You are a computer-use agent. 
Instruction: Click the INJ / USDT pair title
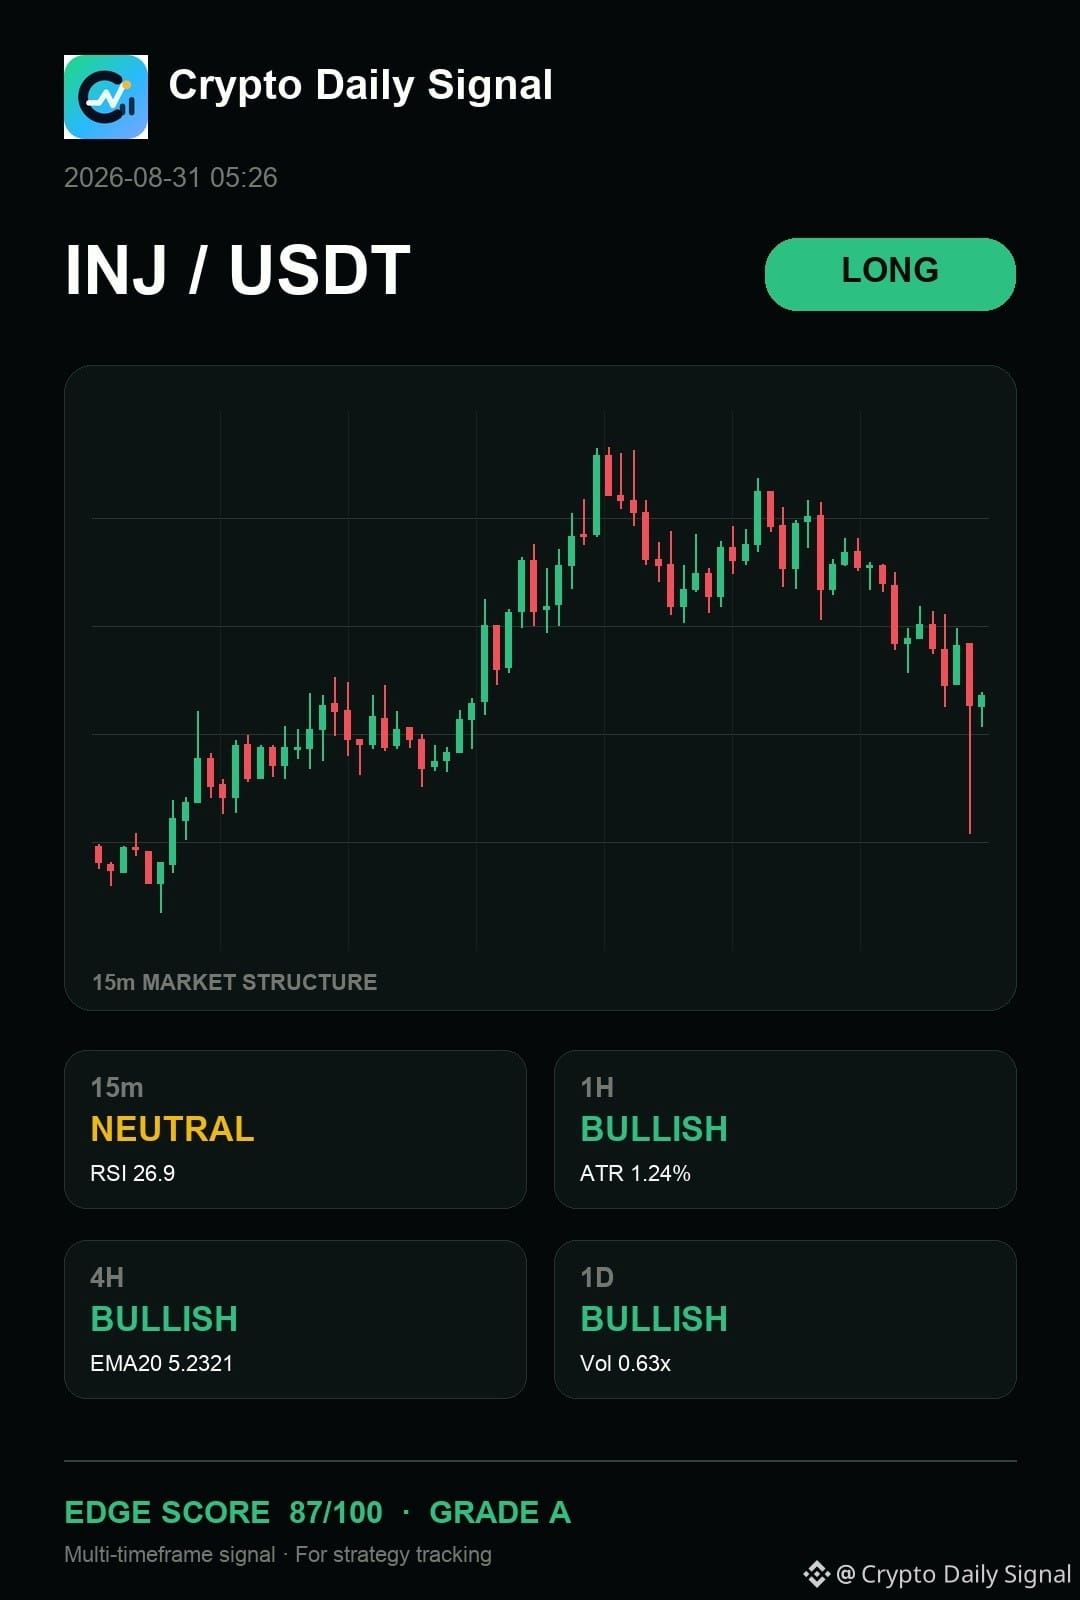(x=238, y=270)
